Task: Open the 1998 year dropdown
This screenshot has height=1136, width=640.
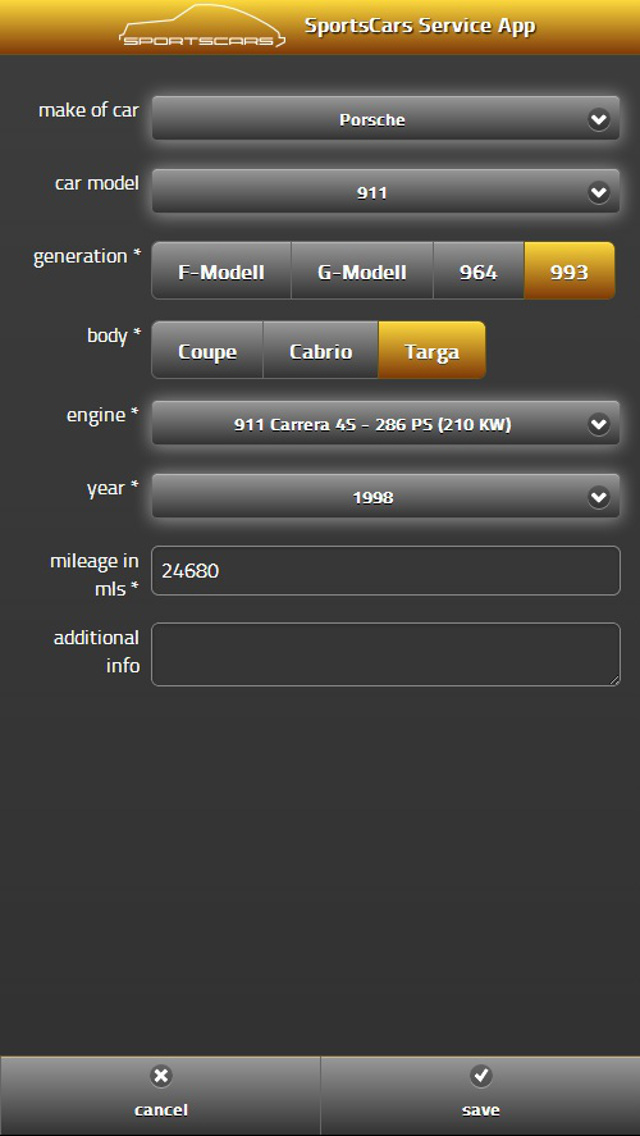Action: [x=386, y=497]
